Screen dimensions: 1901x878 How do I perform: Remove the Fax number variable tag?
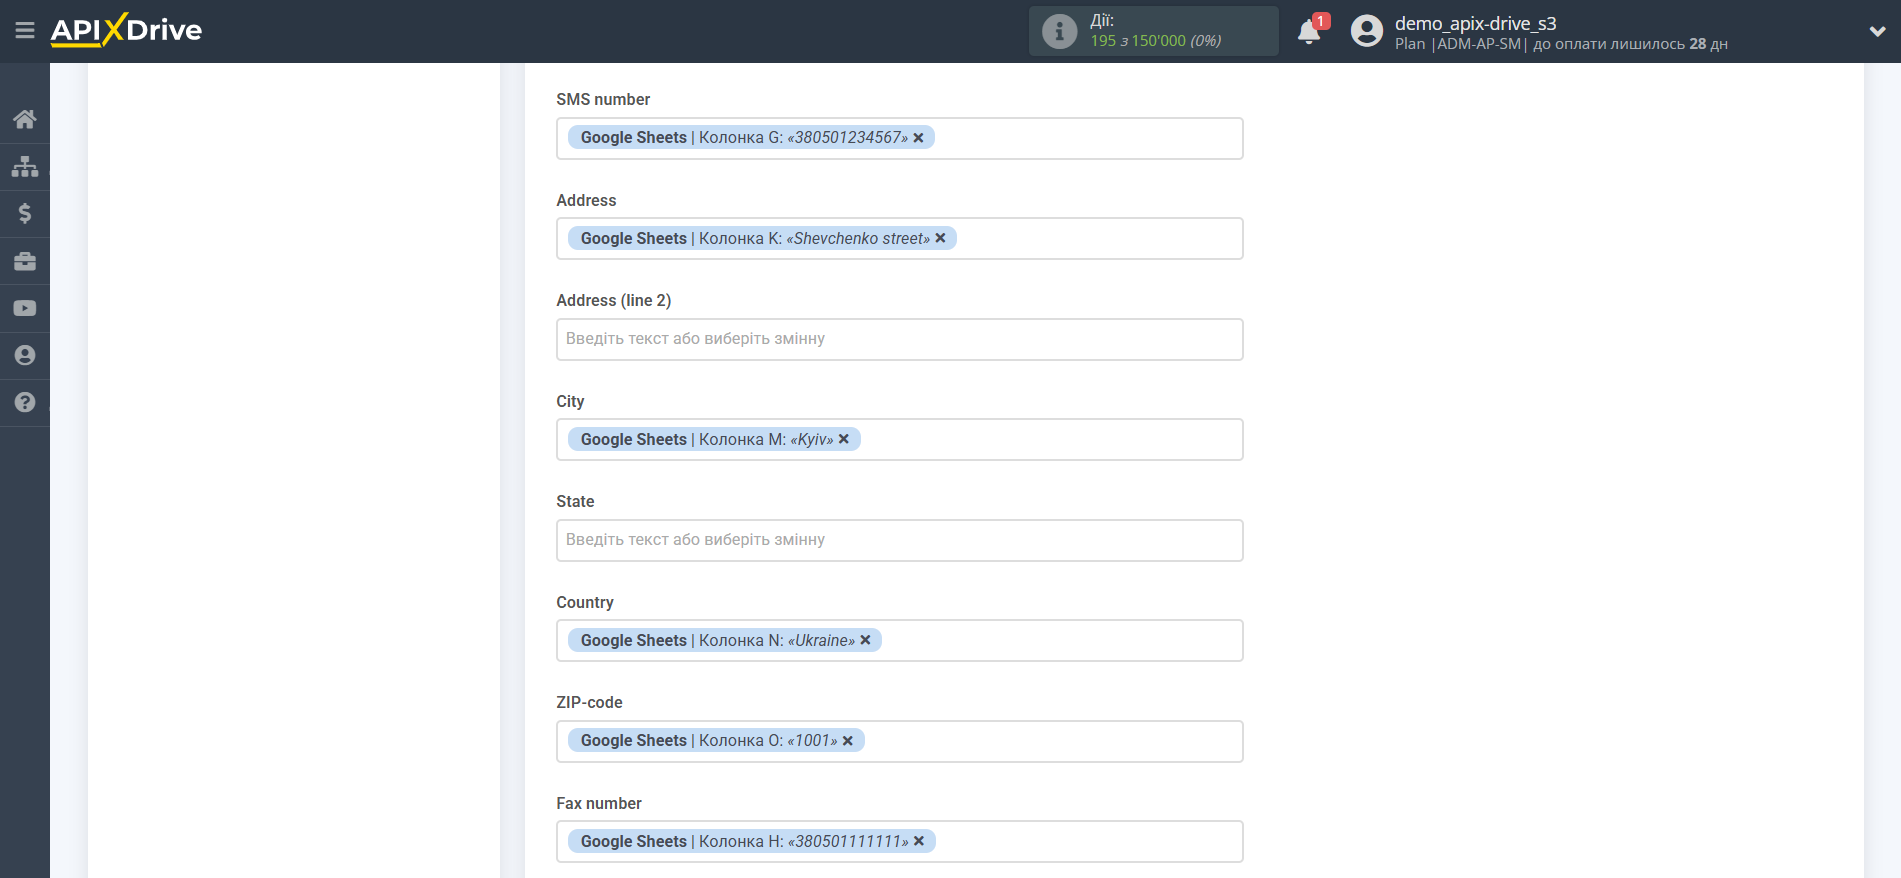[x=919, y=841]
